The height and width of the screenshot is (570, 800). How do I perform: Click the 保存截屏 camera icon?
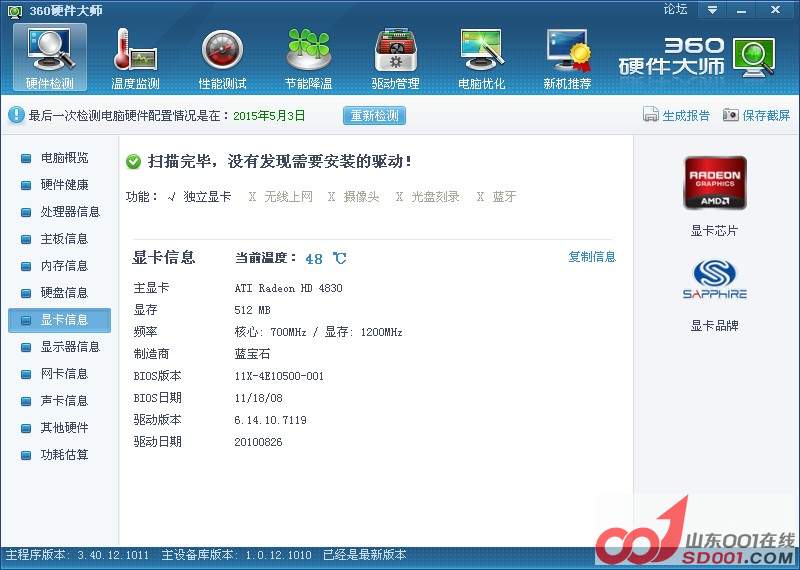(731, 115)
